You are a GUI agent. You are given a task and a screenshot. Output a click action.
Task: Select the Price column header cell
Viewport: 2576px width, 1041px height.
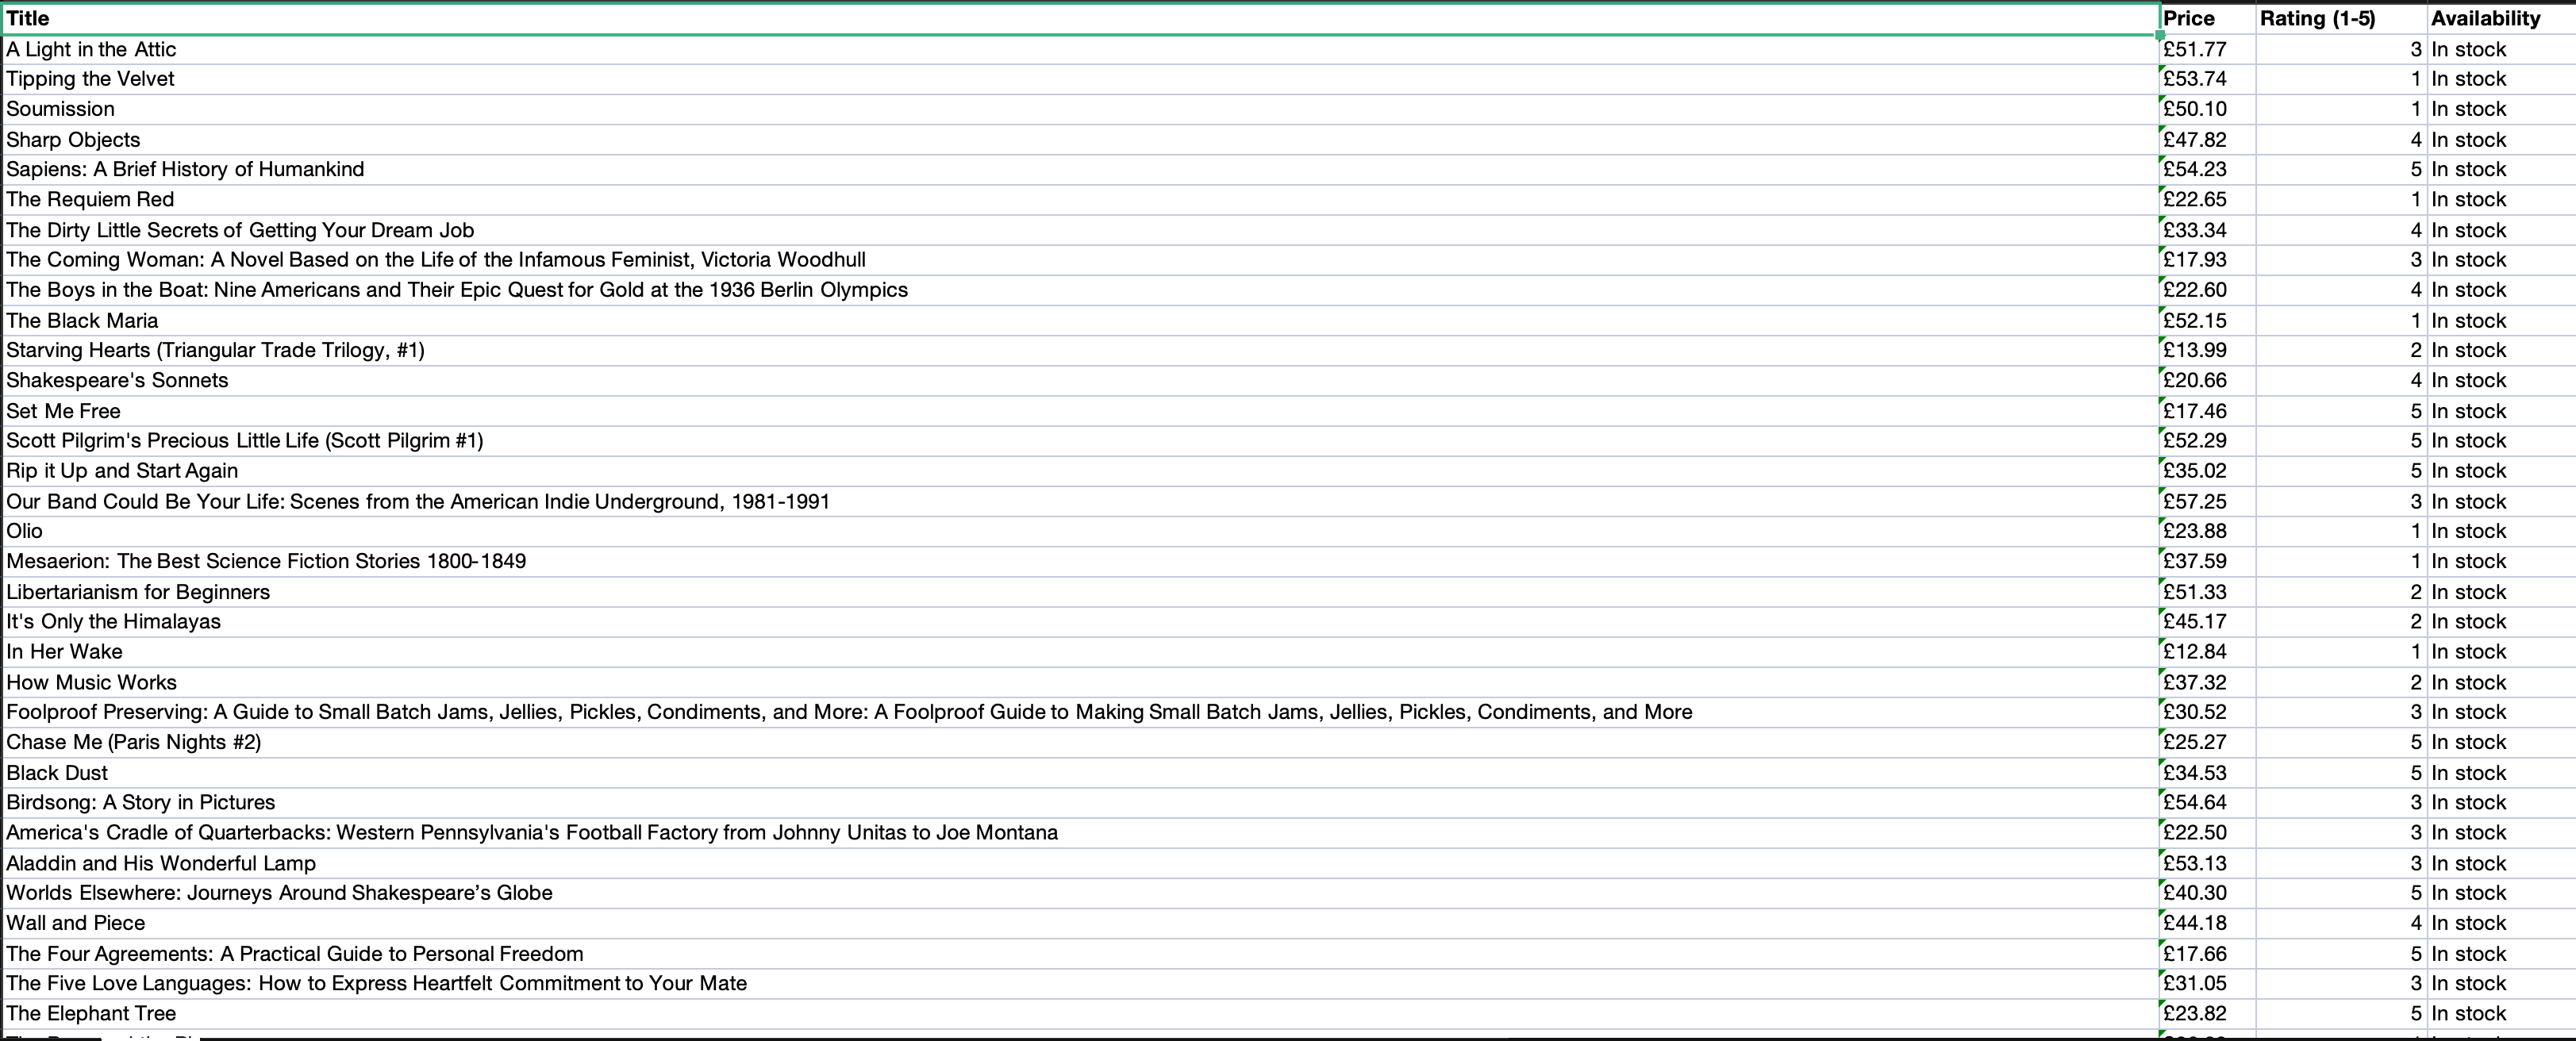point(2207,19)
